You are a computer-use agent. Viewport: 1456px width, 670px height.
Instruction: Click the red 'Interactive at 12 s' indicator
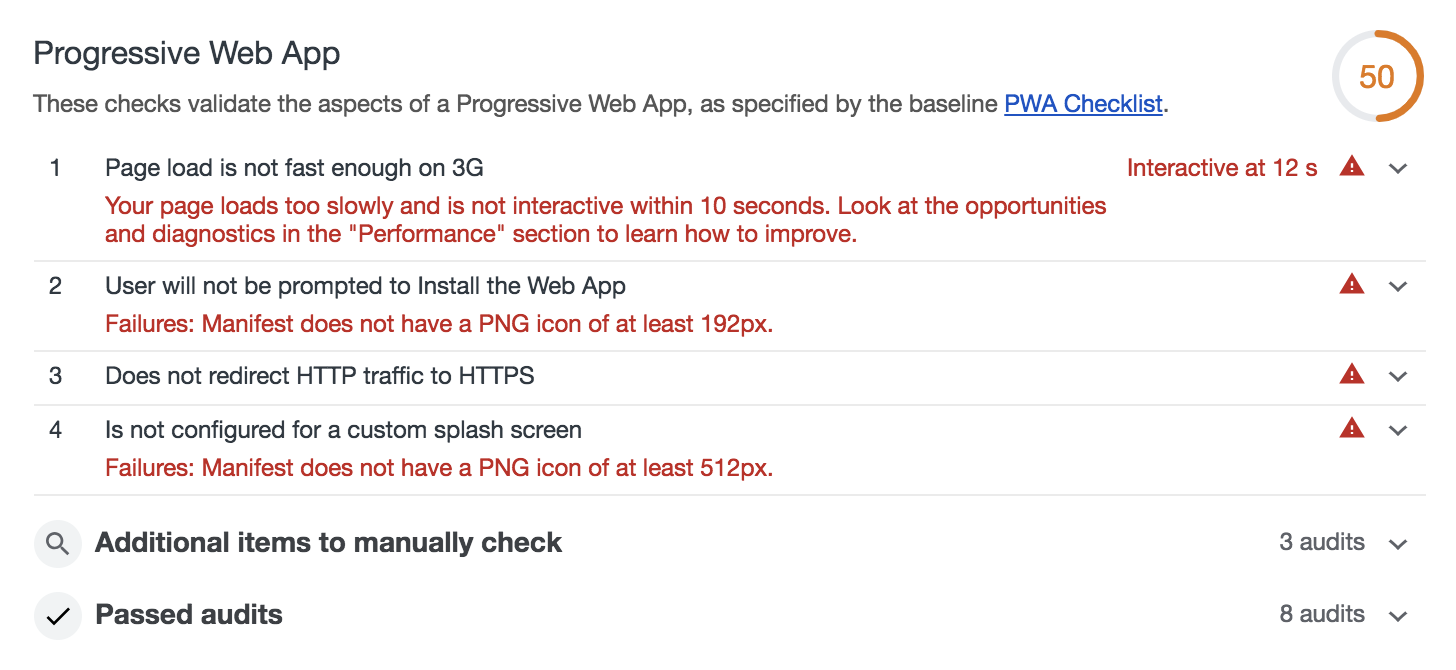coord(1222,167)
